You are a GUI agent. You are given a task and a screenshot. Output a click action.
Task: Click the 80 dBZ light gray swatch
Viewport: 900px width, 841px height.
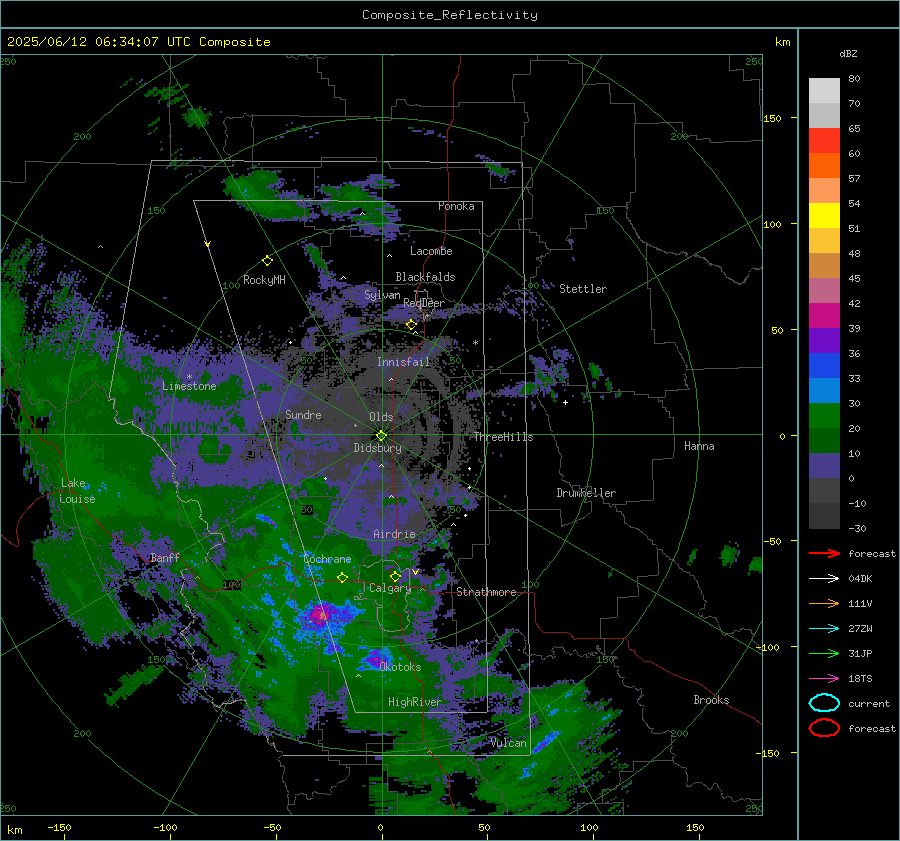(824, 90)
